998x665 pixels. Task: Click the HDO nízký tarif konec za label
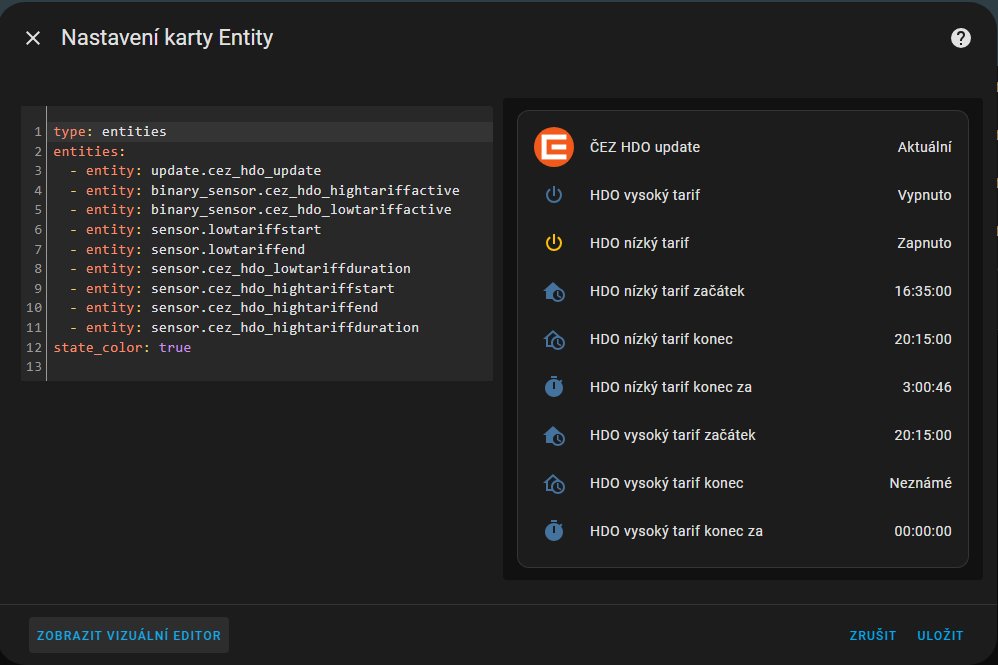tap(671, 387)
